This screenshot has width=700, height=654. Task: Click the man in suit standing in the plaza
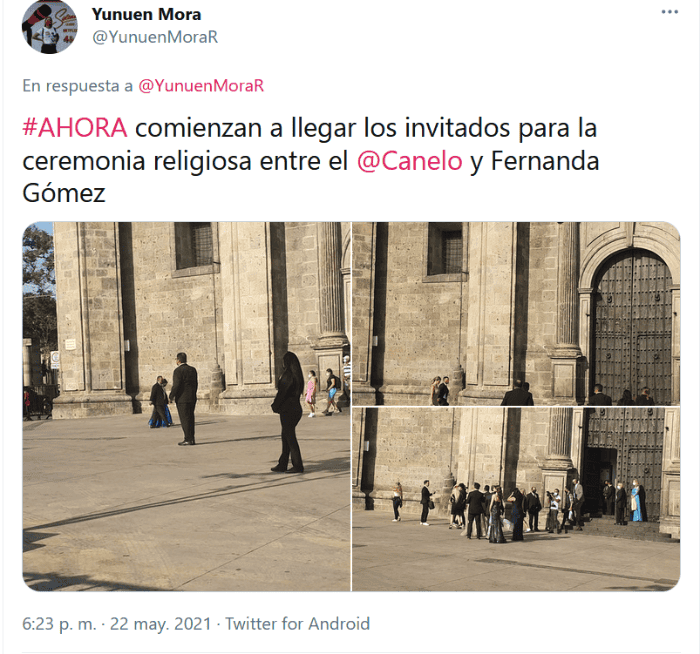pyautogui.click(x=184, y=398)
